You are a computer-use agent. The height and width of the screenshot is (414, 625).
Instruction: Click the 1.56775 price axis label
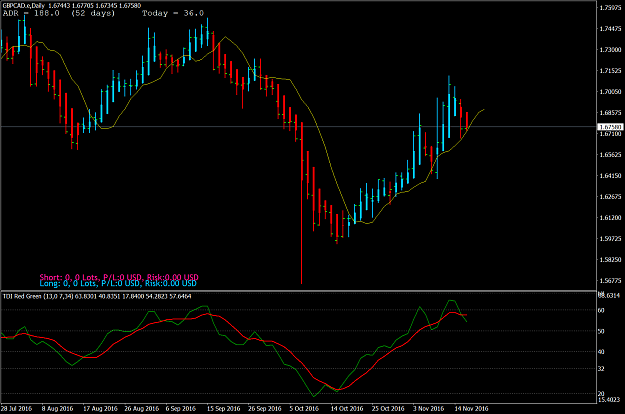[610, 281]
